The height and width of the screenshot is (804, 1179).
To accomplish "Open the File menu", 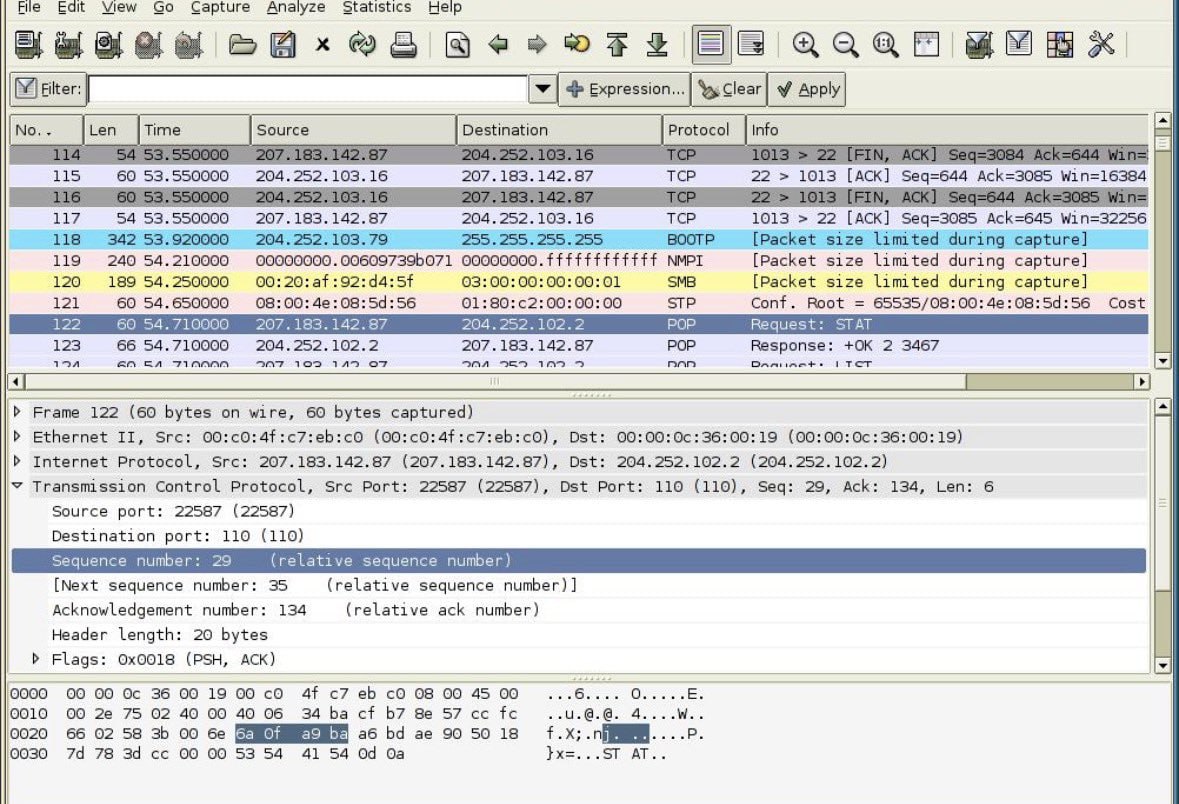I will [x=29, y=8].
